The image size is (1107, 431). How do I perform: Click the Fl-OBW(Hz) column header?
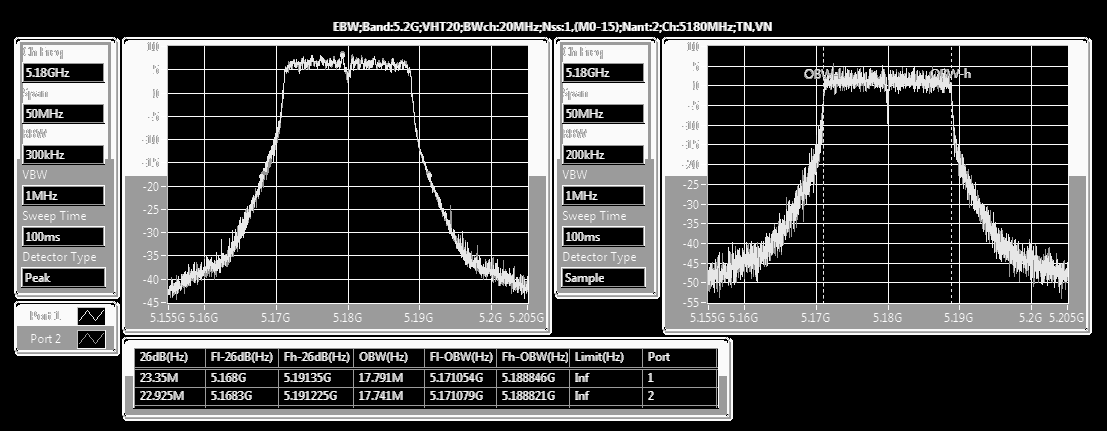coord(460,358)
